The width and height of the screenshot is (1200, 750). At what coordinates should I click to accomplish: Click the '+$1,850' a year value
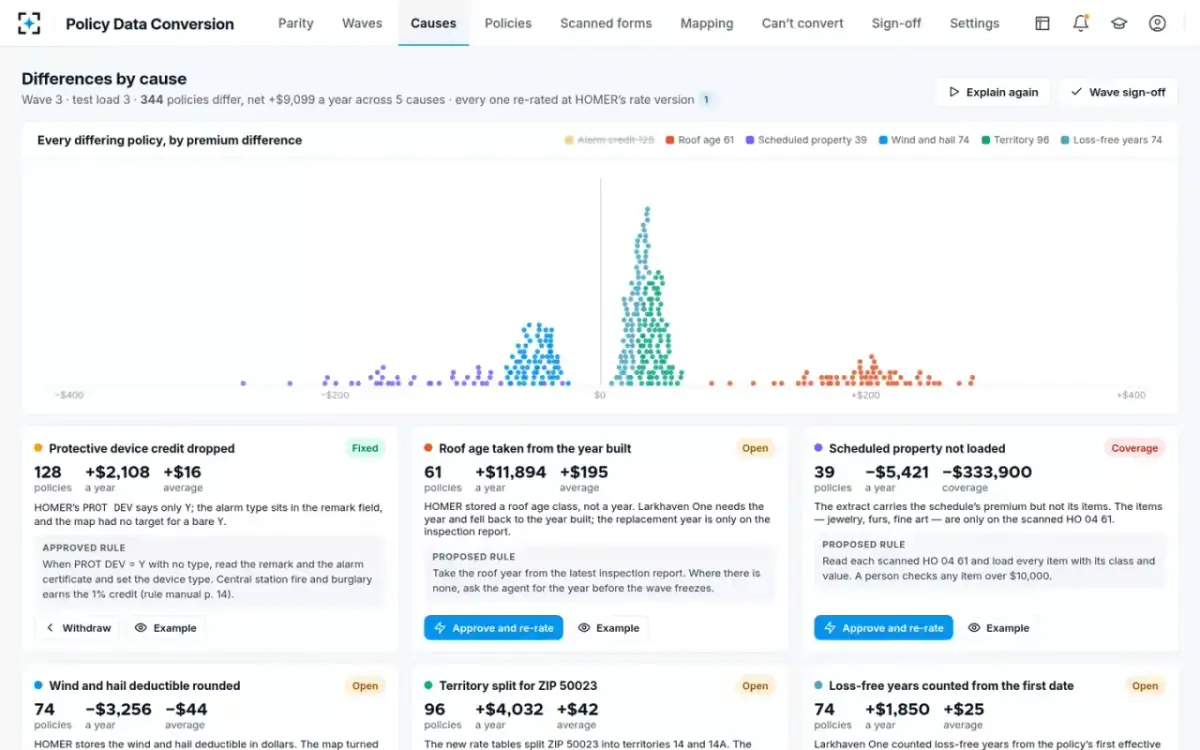coord(897,709)
